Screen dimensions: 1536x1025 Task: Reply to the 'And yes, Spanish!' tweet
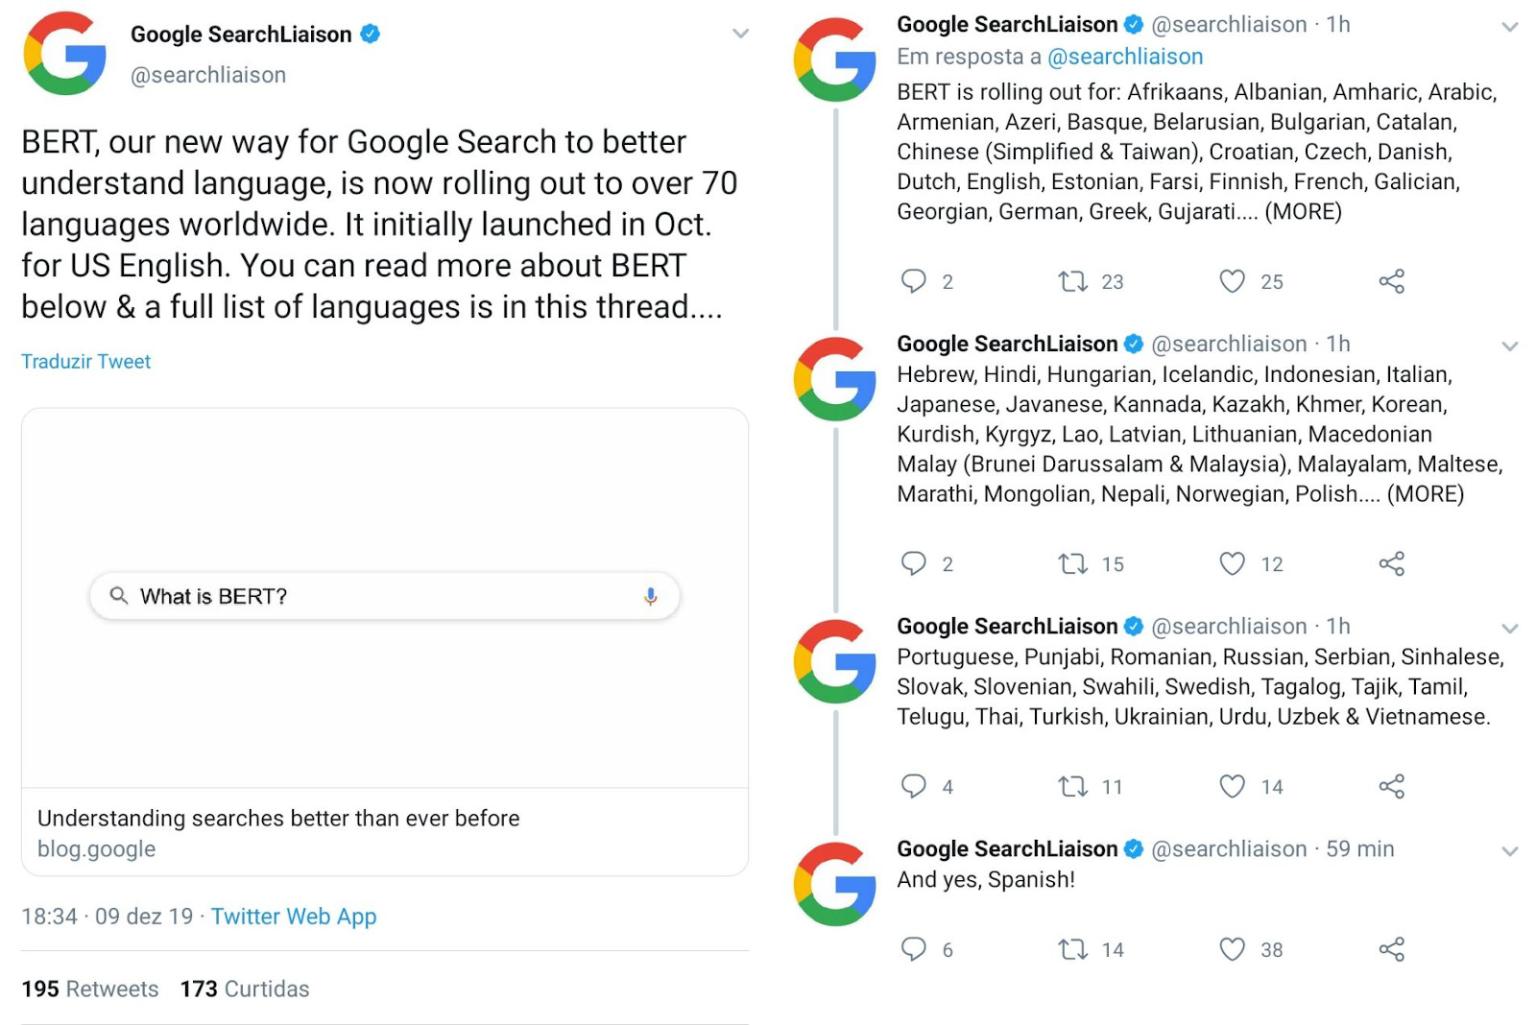[913, 949]
